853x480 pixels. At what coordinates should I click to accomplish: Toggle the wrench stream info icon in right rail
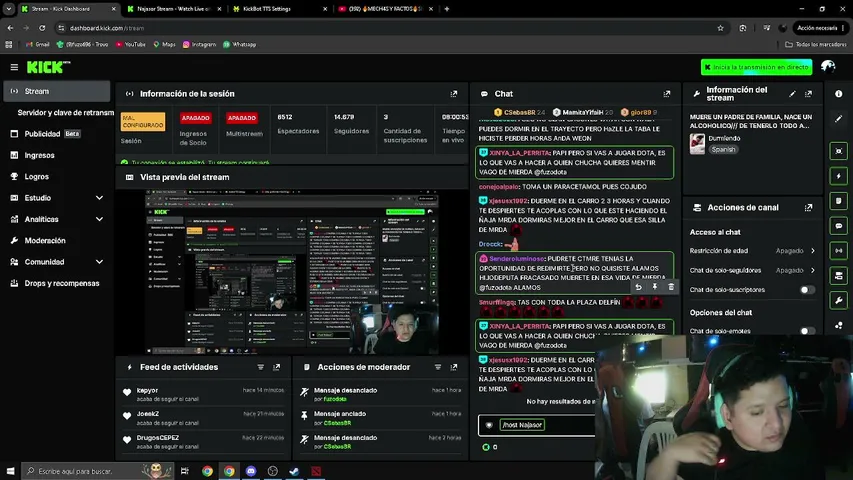[x=838, y=300]
